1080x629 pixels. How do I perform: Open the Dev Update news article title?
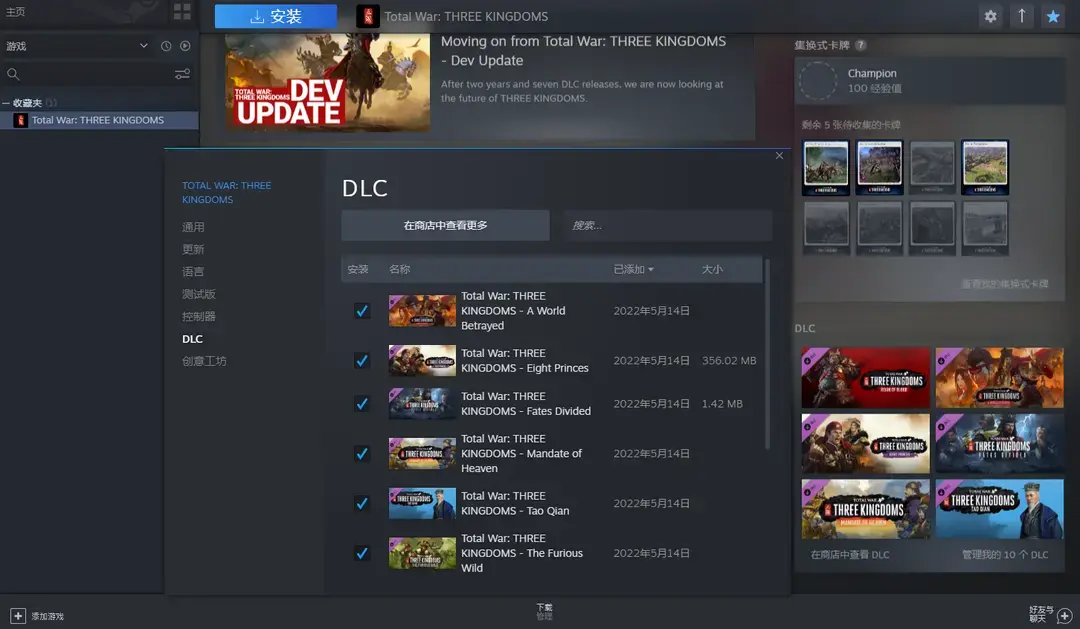click(x=583, y=51)
